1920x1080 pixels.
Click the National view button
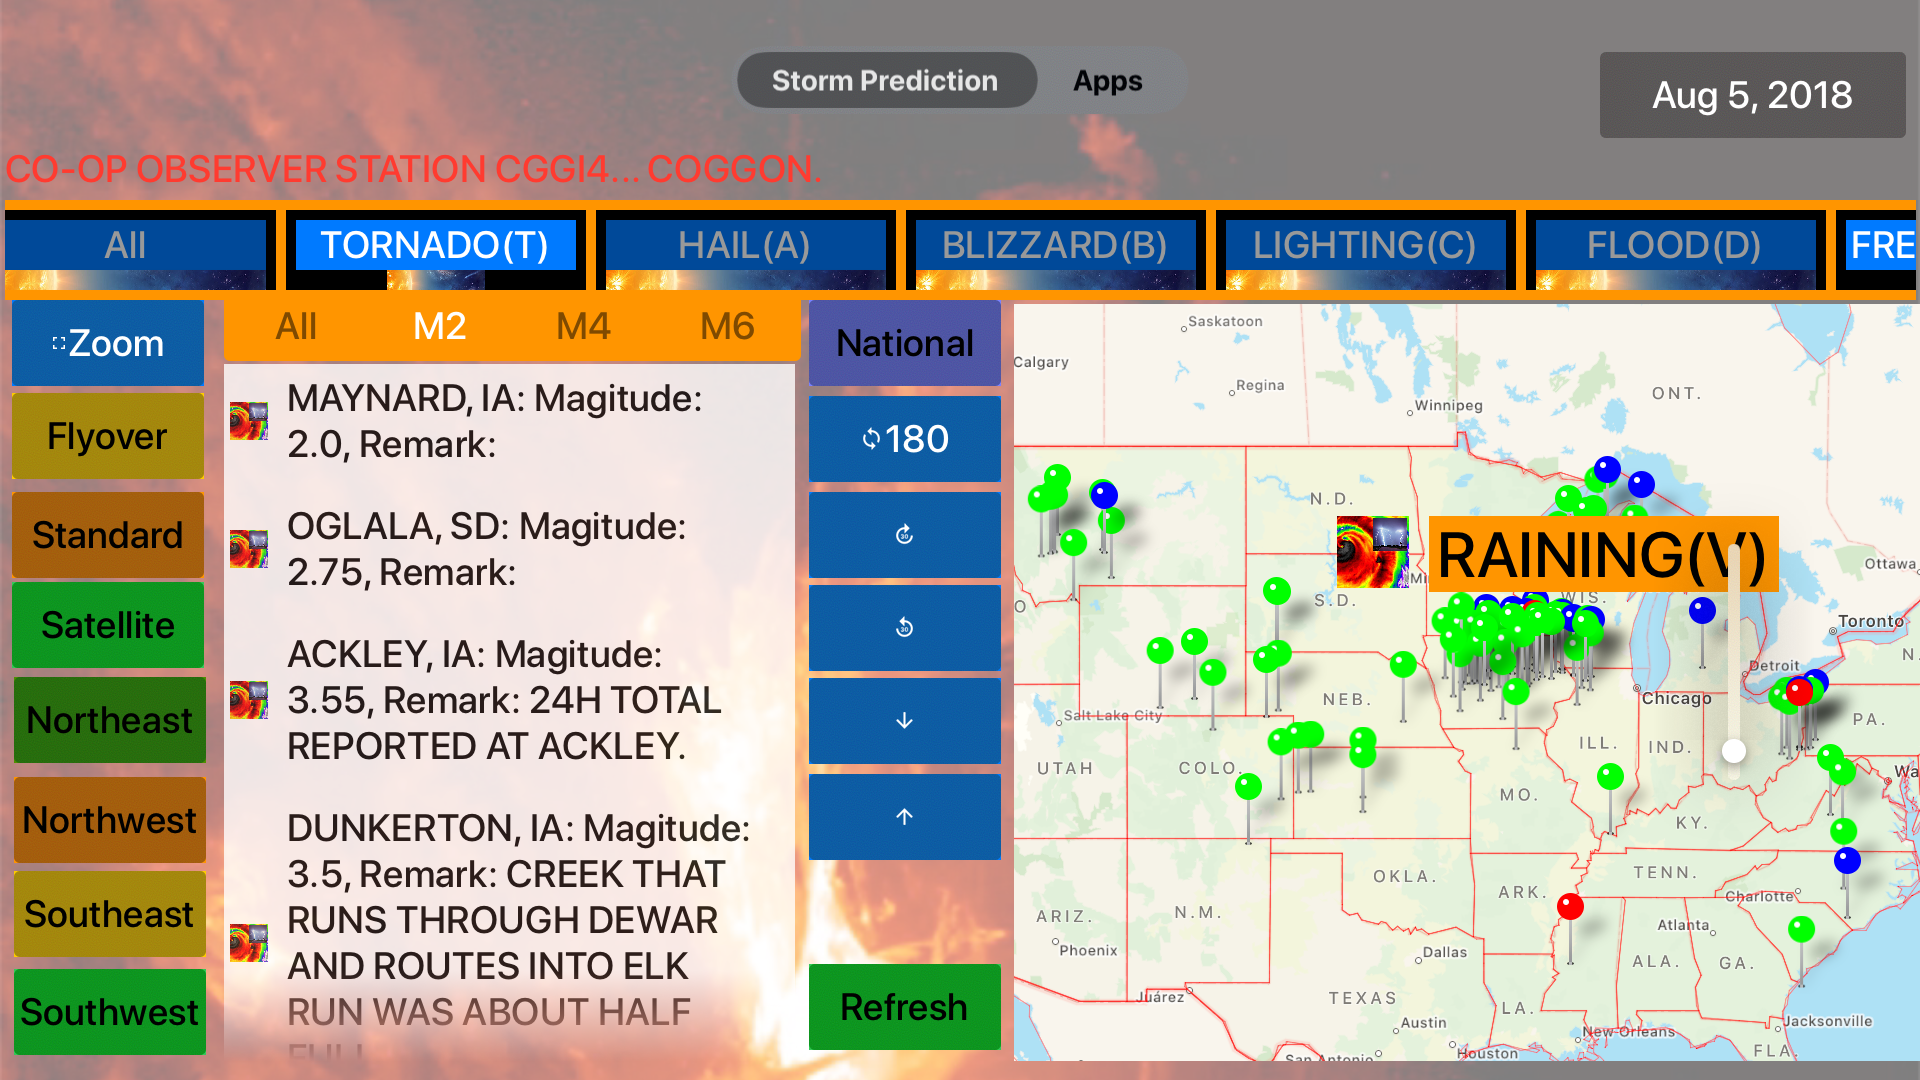pyautogui.click(x=905, y=343)
